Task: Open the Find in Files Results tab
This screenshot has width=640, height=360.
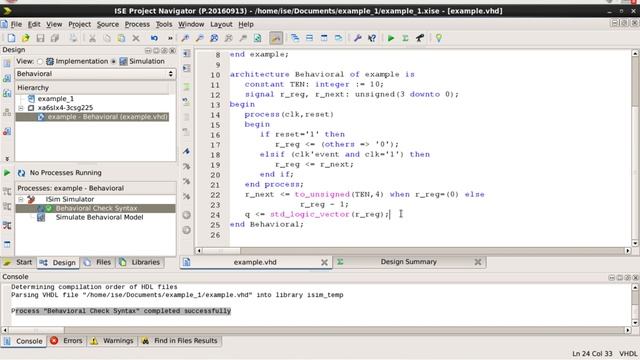Action: click(x=180, y=341)
